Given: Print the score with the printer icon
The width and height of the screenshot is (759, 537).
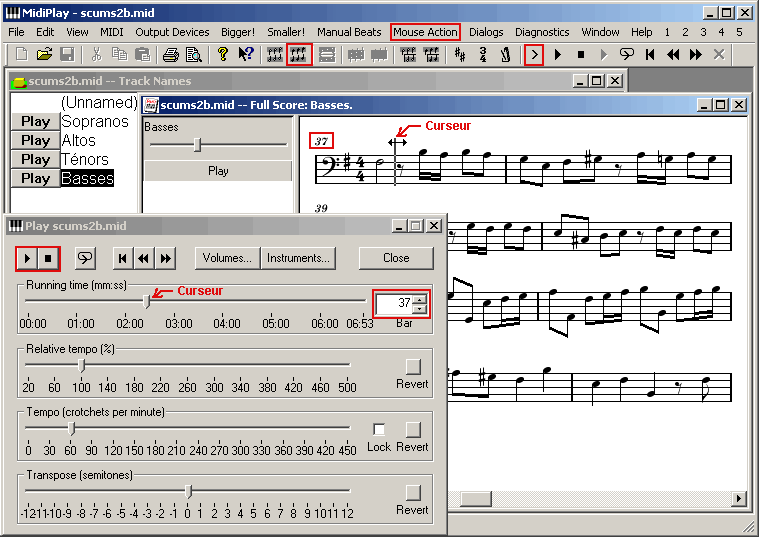Looking at the screenshot, I should pyautogui.click(x=171, y=54).
